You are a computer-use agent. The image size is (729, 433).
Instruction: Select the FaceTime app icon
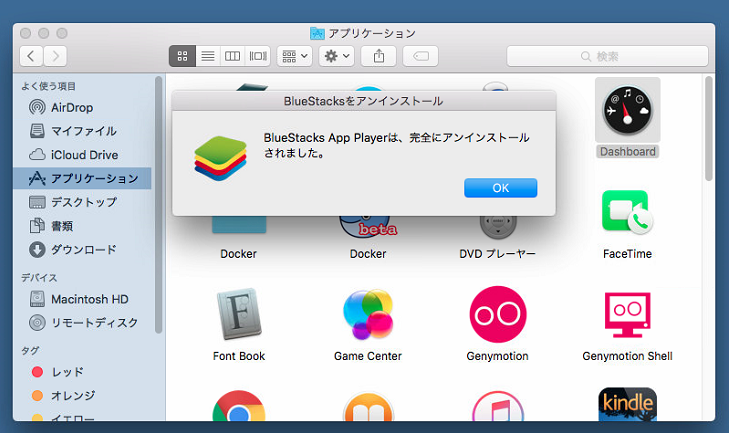click(x=627, y=211)
